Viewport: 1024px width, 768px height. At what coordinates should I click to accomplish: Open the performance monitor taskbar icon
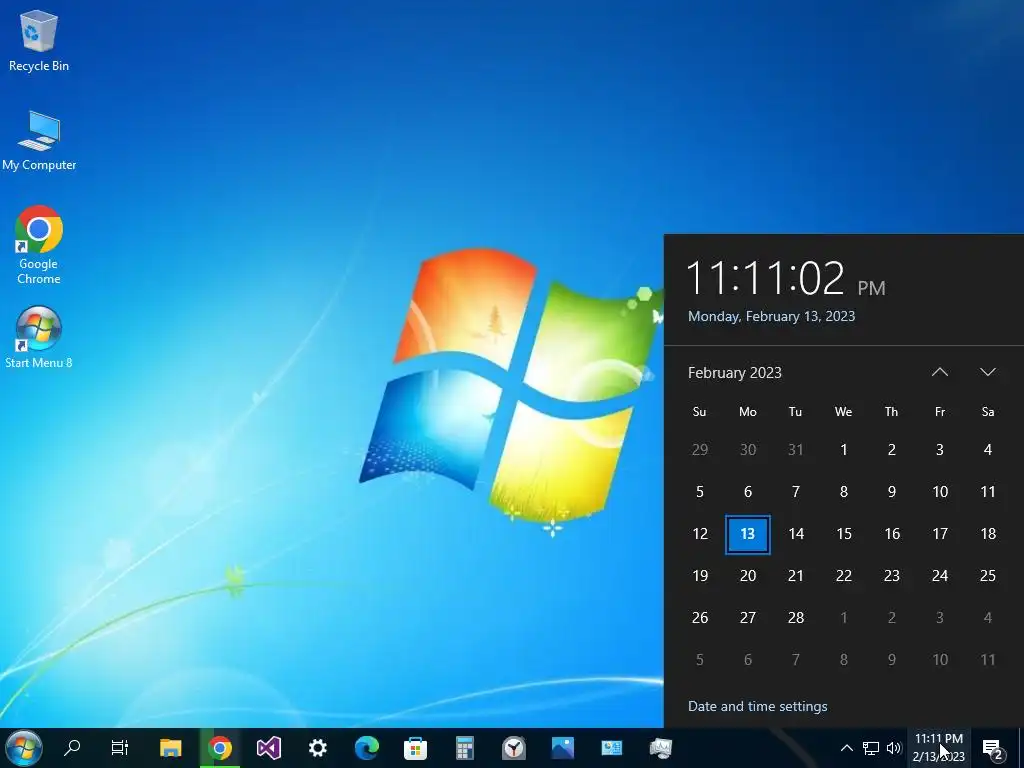pyautogui.click(x=660, y=748)
